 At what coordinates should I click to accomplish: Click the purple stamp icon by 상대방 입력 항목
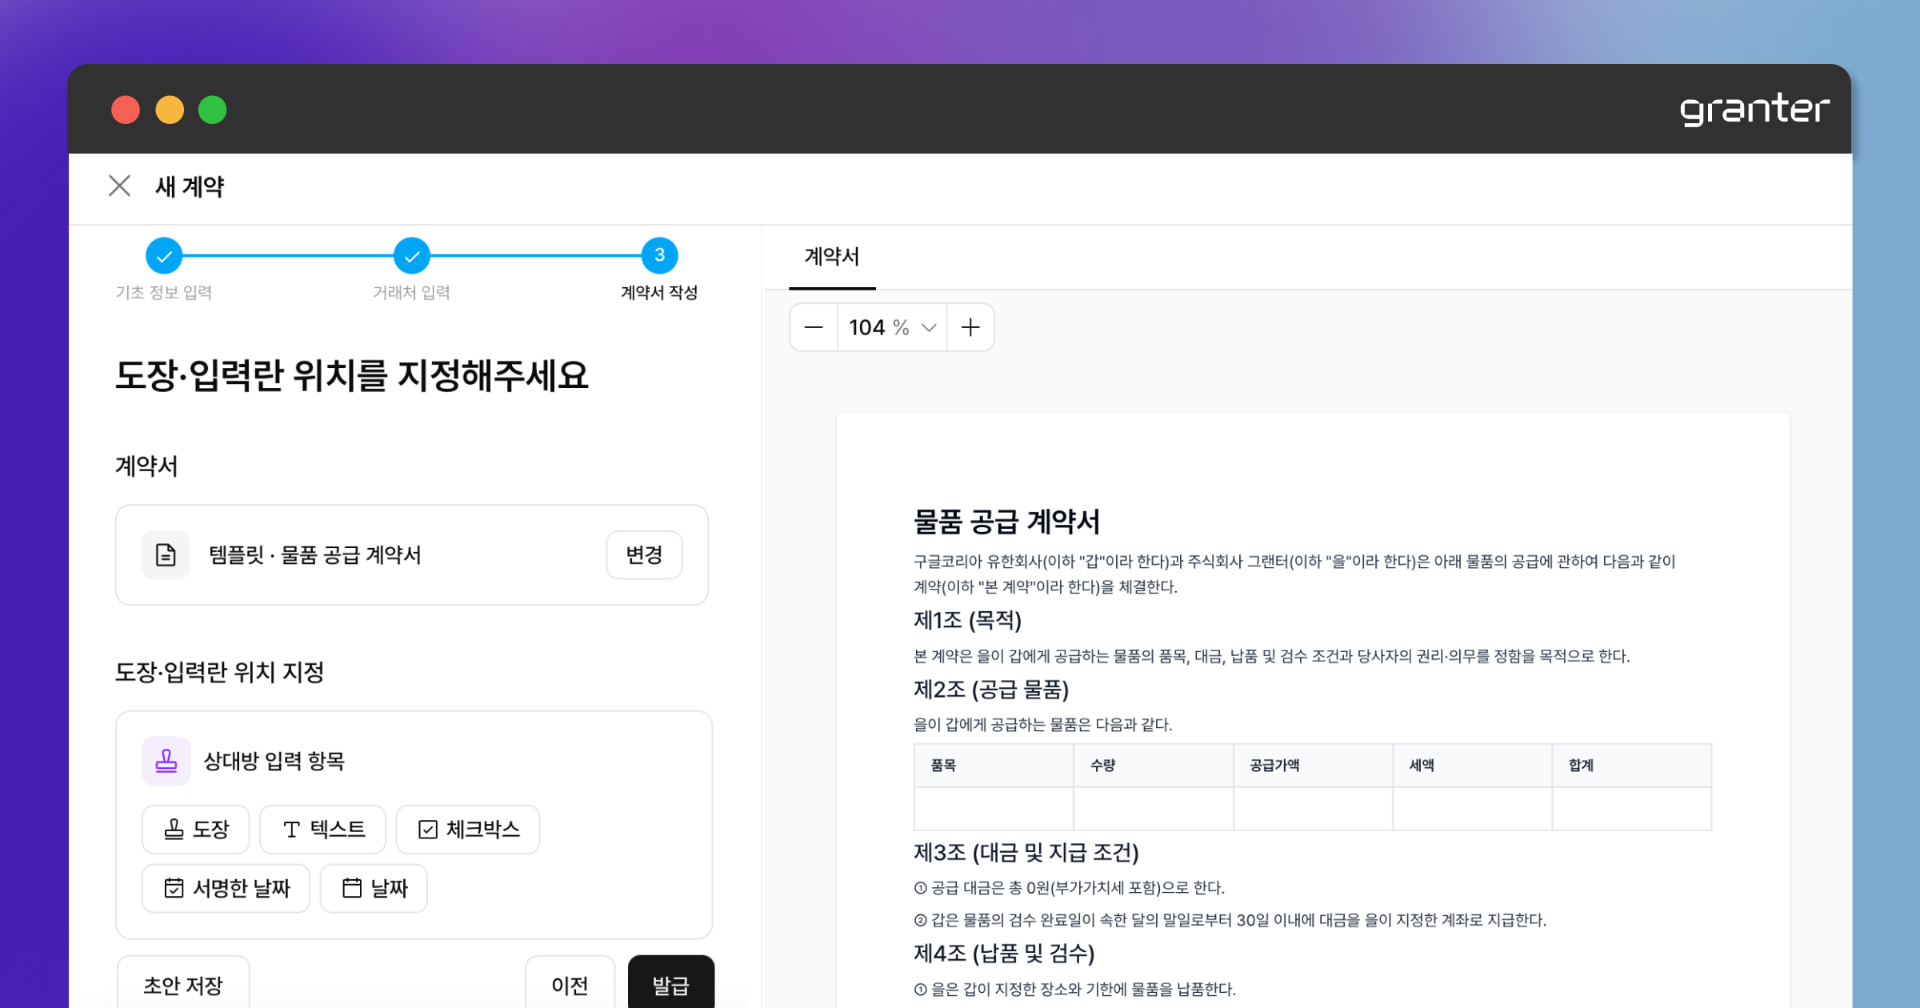click(x=166, y=761)
